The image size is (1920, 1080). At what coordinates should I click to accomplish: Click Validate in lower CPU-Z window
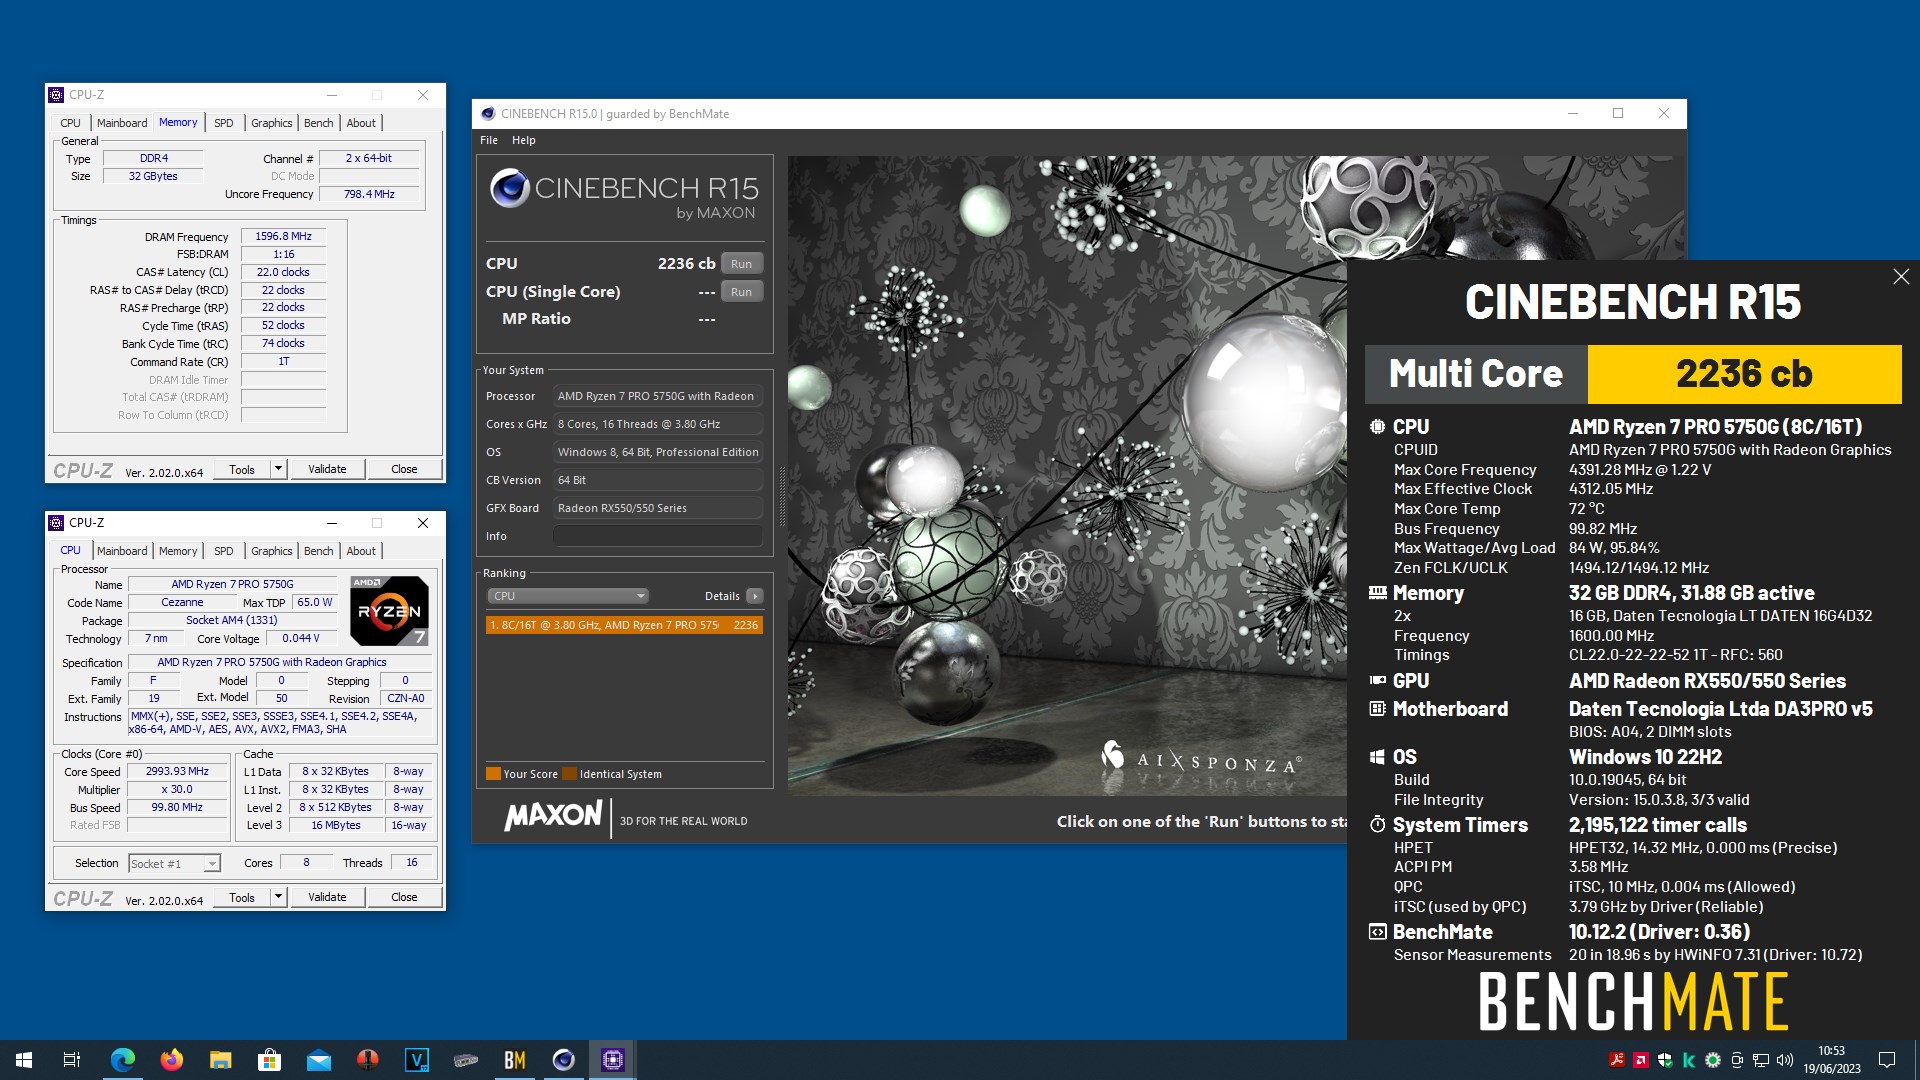point(327,897)
